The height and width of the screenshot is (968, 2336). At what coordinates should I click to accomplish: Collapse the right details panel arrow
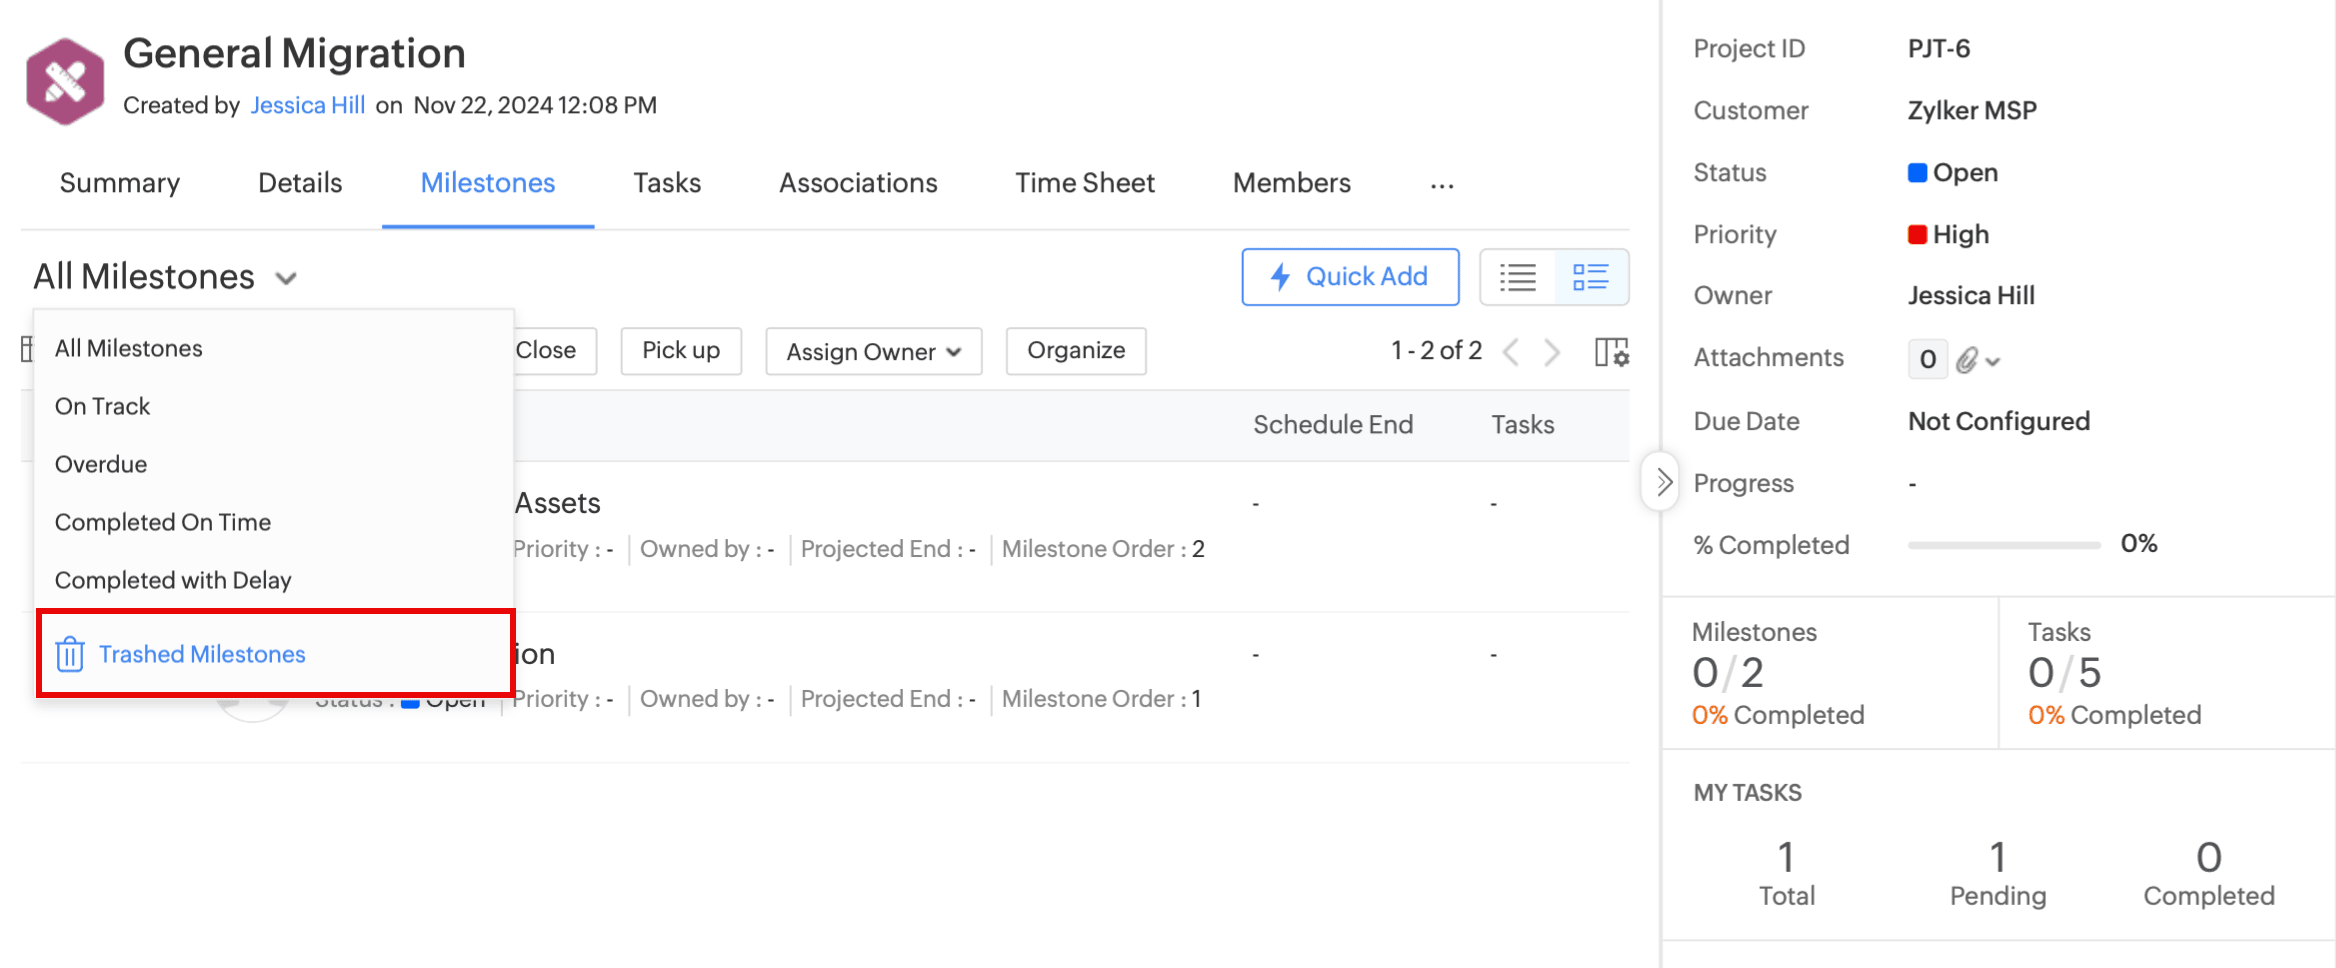(1662, 483)
